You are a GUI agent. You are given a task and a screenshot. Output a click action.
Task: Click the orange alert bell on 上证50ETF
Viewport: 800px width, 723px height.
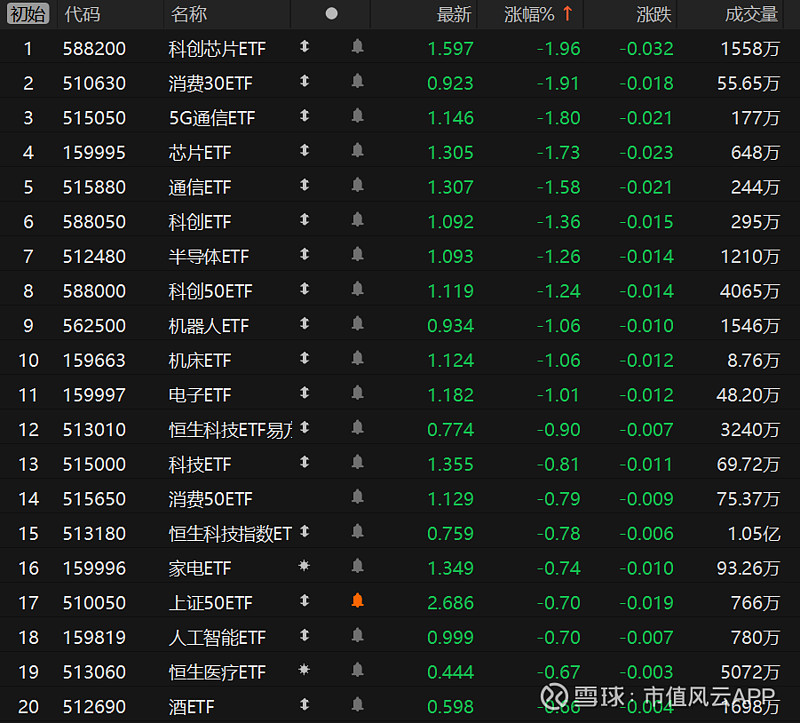[357, 603]
